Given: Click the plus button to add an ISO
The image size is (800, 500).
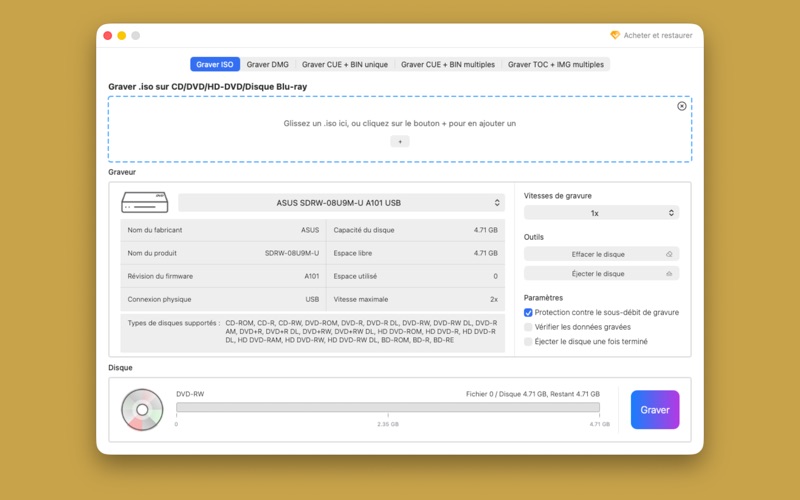Looking at the screenshot, I should click(x=400, y=141).
